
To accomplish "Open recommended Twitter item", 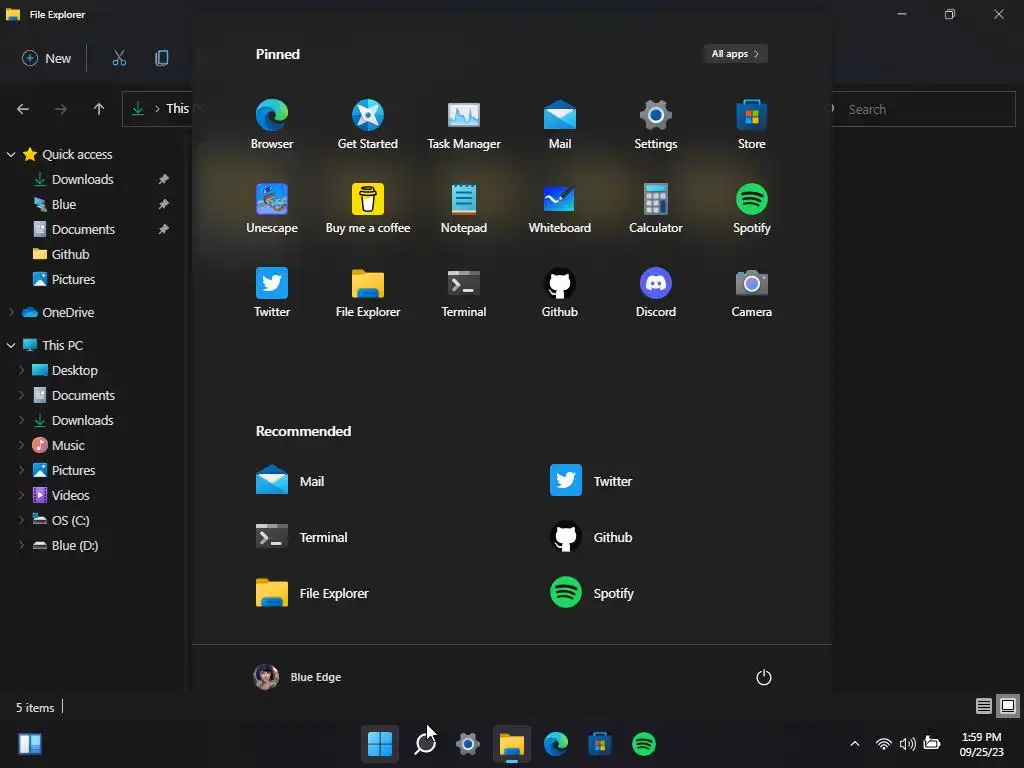I will (591, 481).
